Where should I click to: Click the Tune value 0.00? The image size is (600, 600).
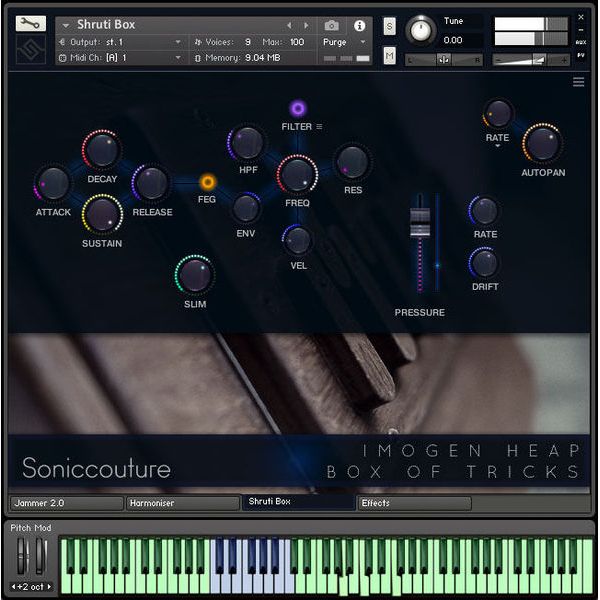[x=453, y=40]
